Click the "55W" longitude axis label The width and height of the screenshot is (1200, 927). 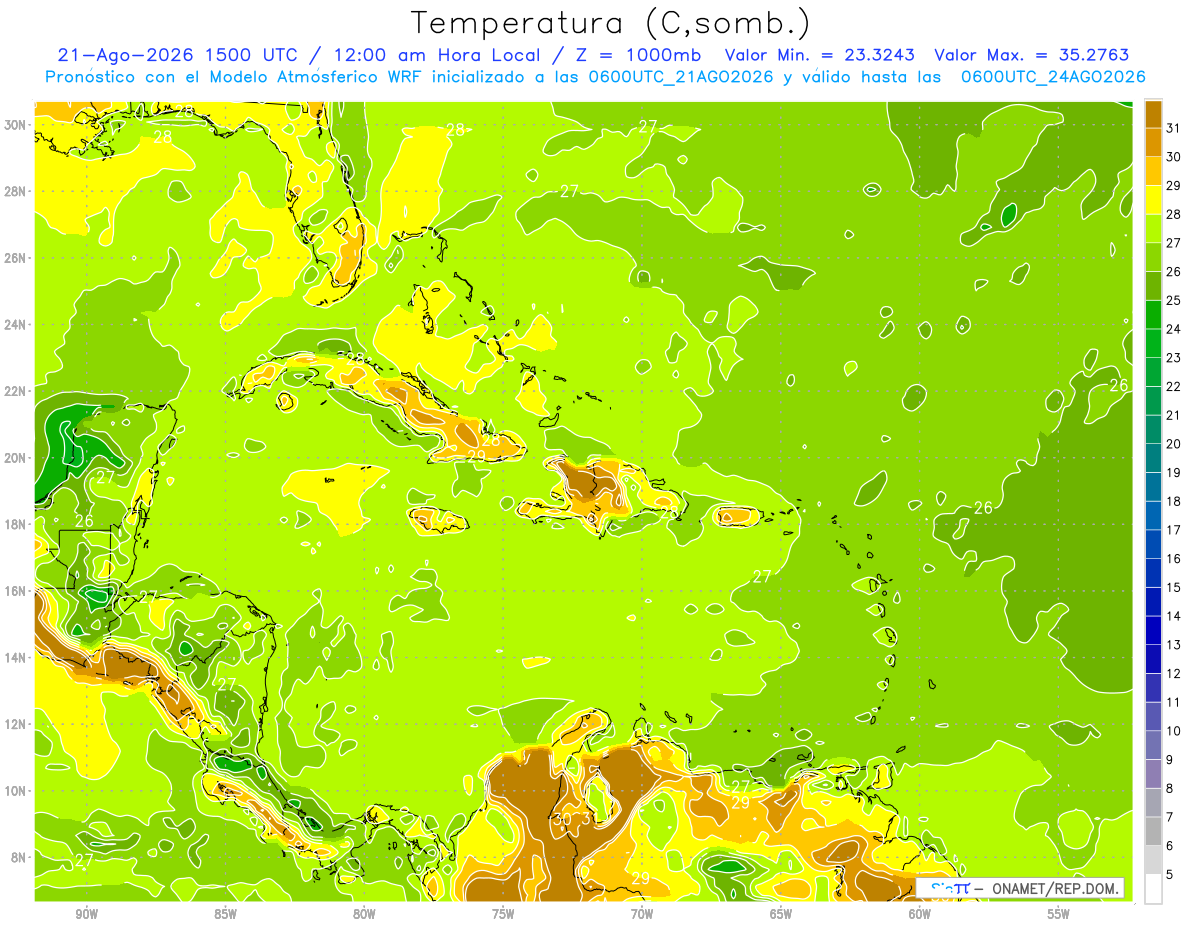[x=1059, y=913]
